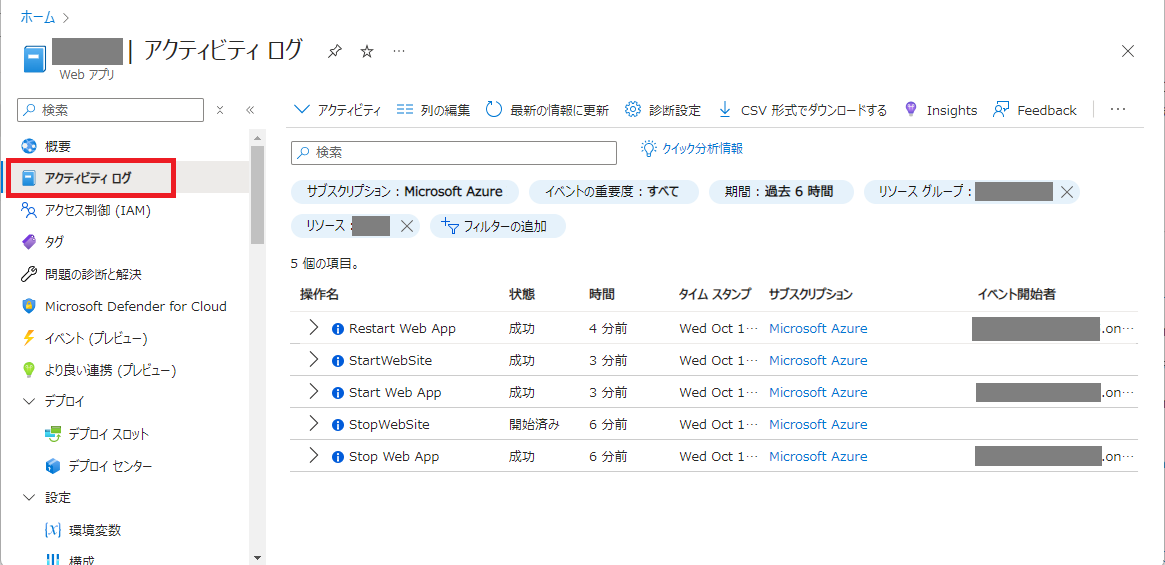Image resolution: width=1165 pixels, height=565 pixels.
Task: Open Feedback from toolbar
Action: coord(1034,110)
